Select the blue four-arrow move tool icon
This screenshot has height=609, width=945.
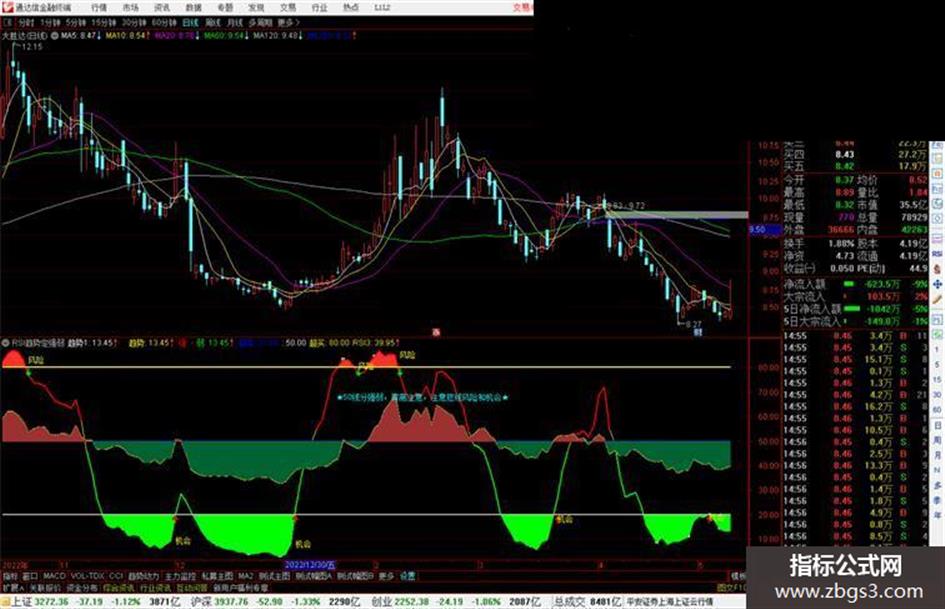[x=937, y=284]
